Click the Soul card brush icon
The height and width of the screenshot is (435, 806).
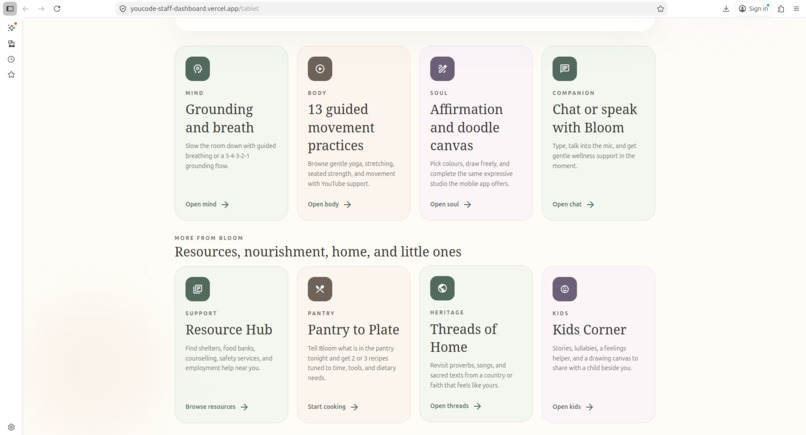click(442, 69)
